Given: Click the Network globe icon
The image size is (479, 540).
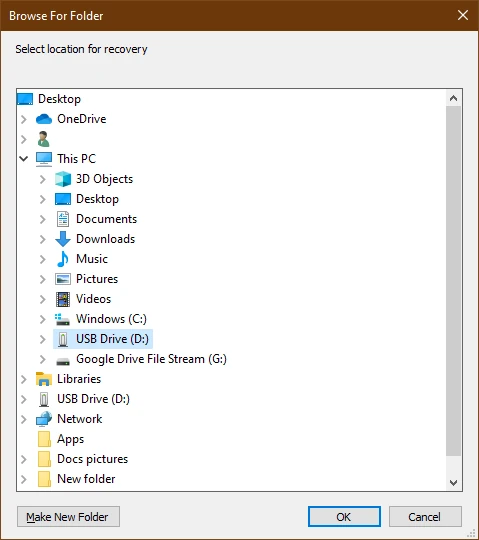Looking at the screenshot, I should point(44,419).
